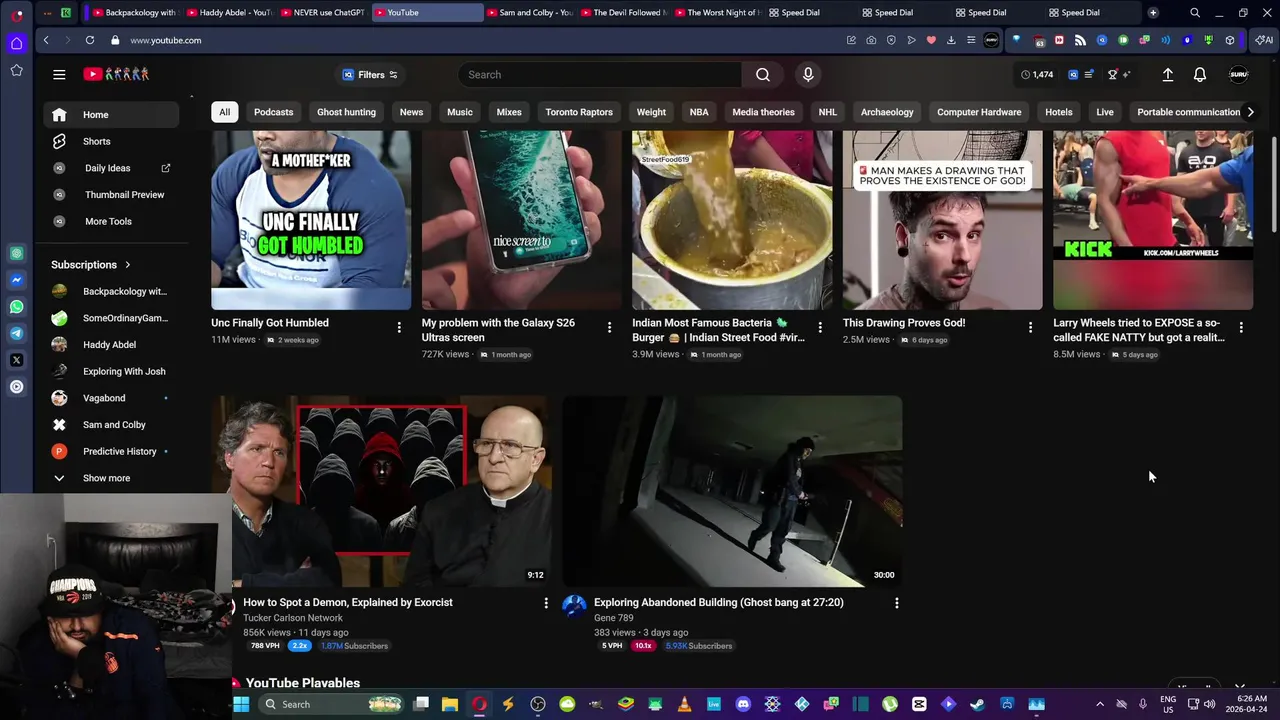Open bookmarks star in Opera sidebar
The image size is (1280, 720).
pos(17,70)
